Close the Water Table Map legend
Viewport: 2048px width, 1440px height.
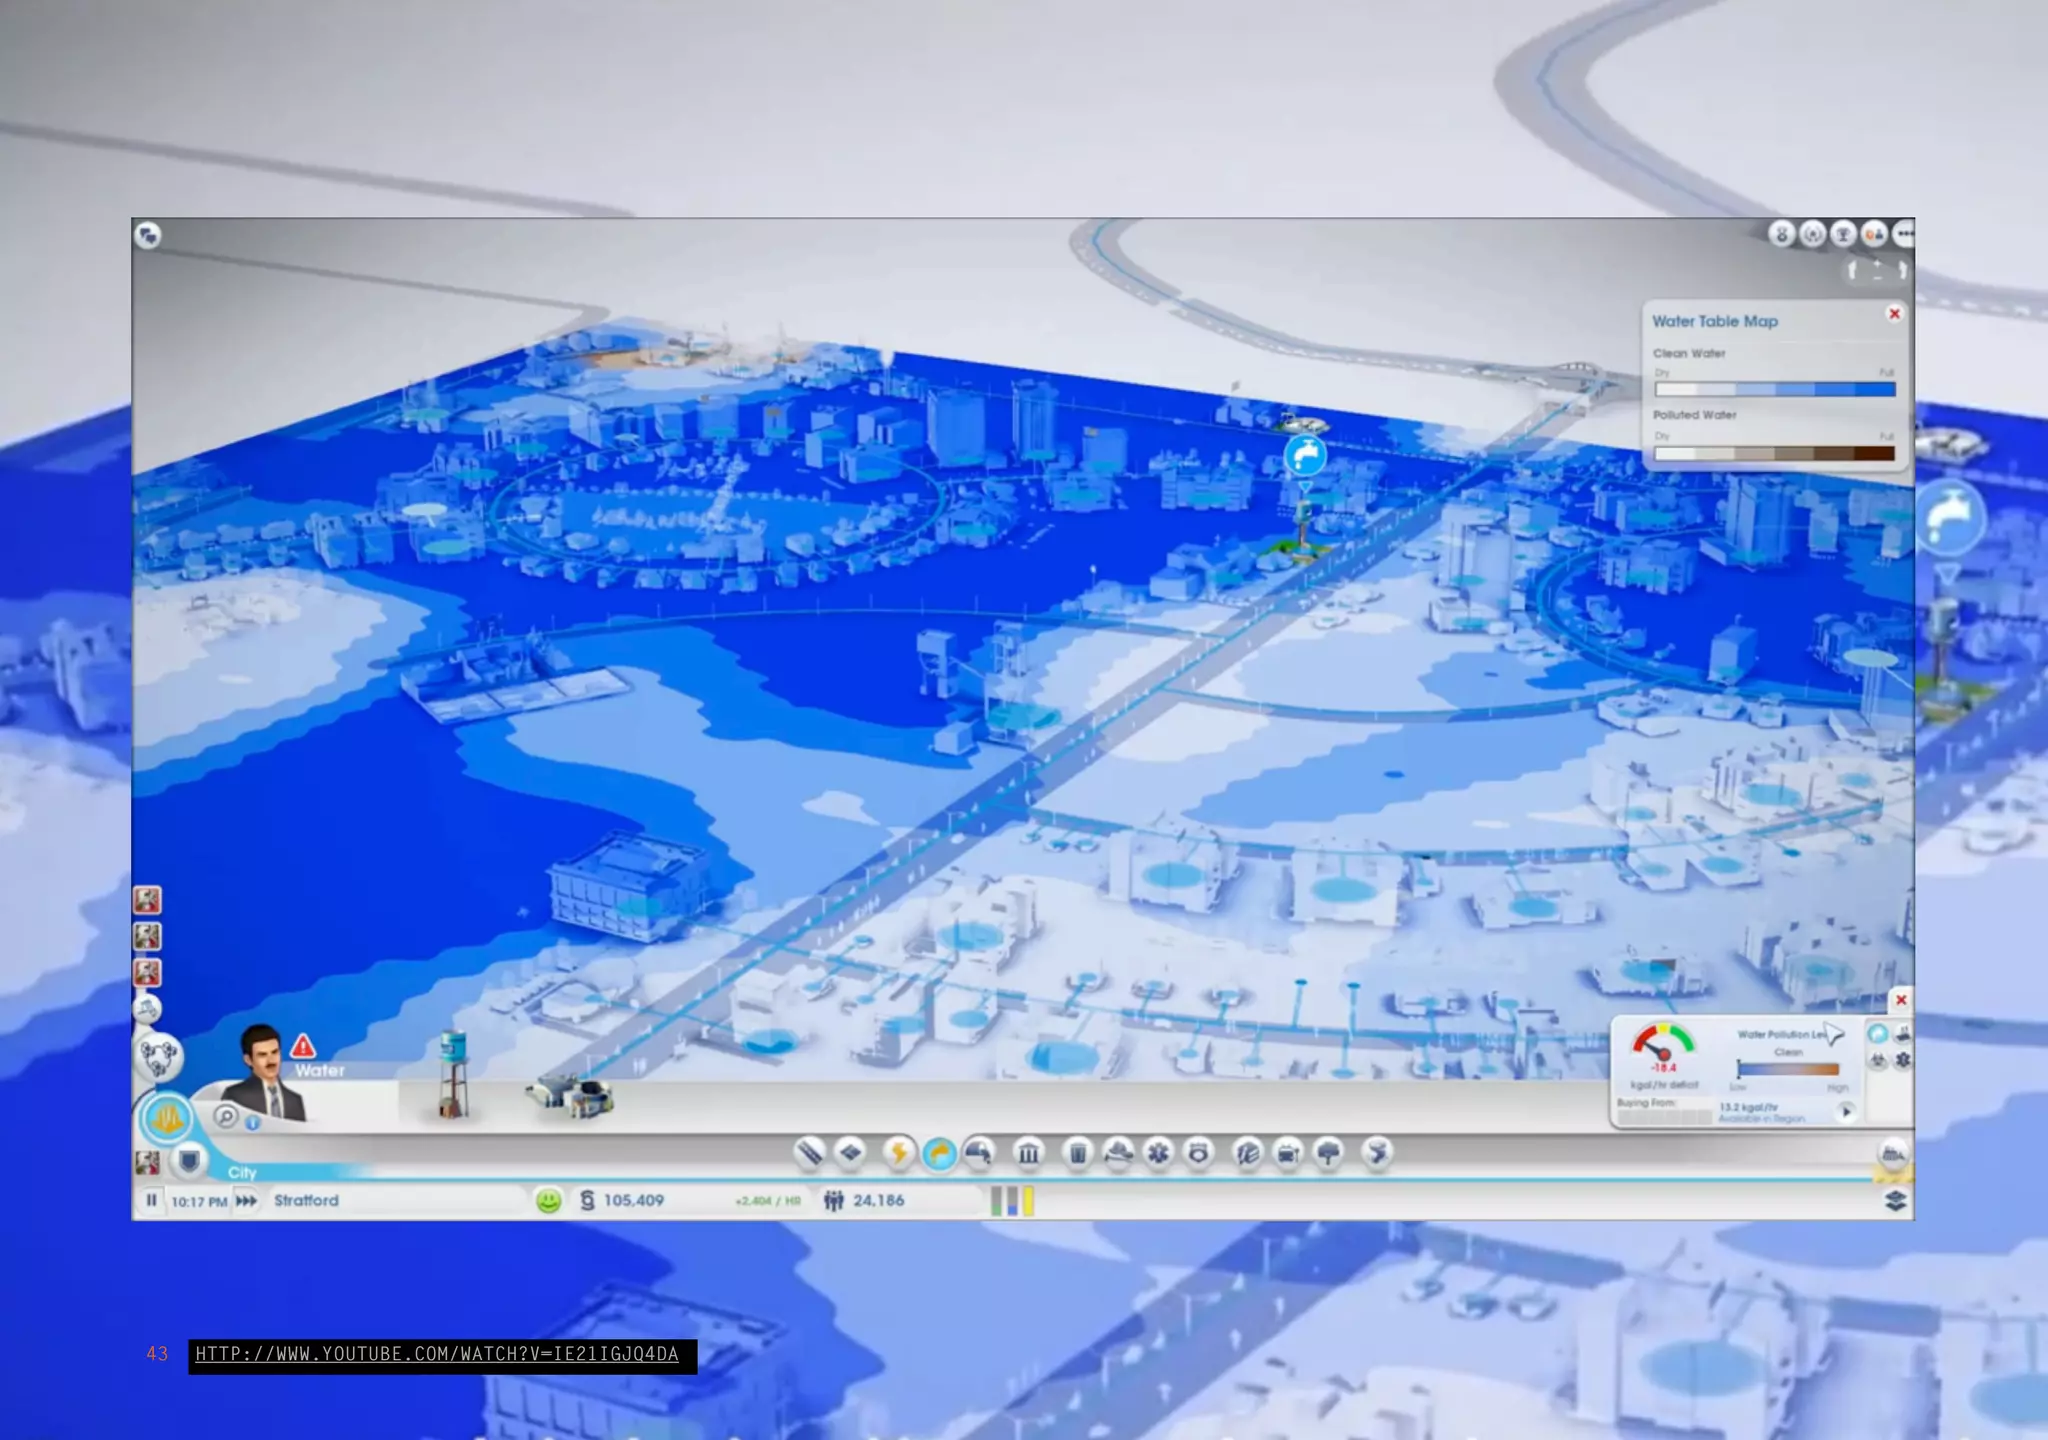coord(1894,314)
